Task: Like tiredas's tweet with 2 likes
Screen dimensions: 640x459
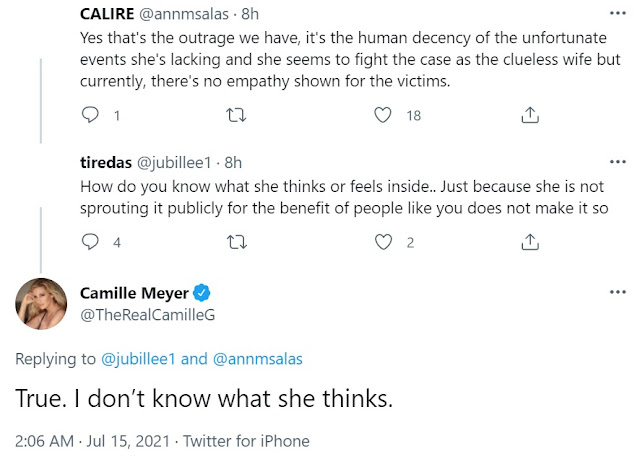Action: (x=381, y=241)
